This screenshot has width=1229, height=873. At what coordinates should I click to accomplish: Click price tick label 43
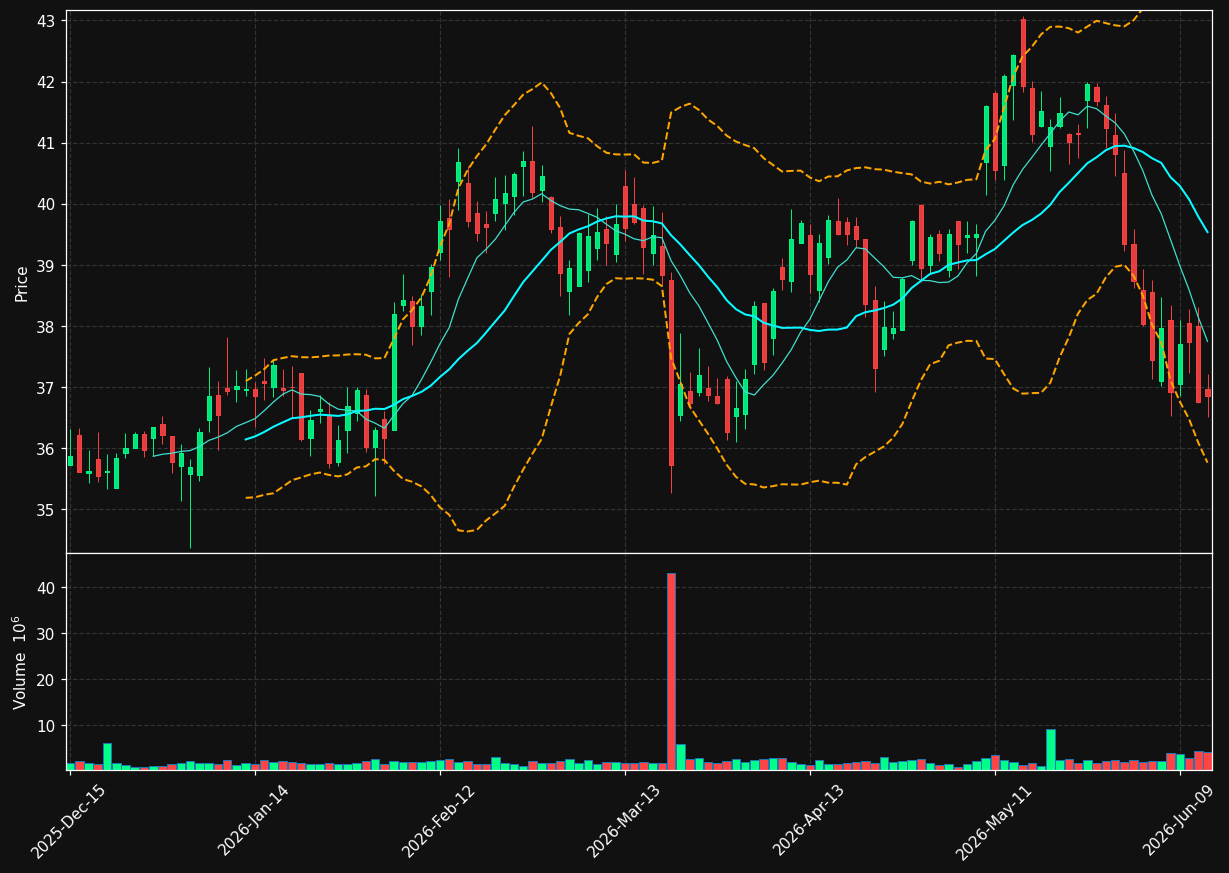coord(48,21)
